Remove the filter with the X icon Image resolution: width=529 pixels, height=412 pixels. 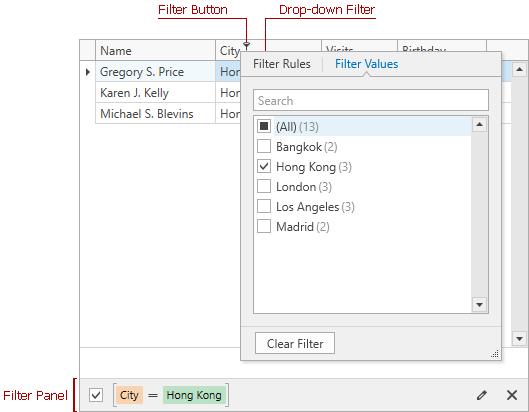pos(512,395)
